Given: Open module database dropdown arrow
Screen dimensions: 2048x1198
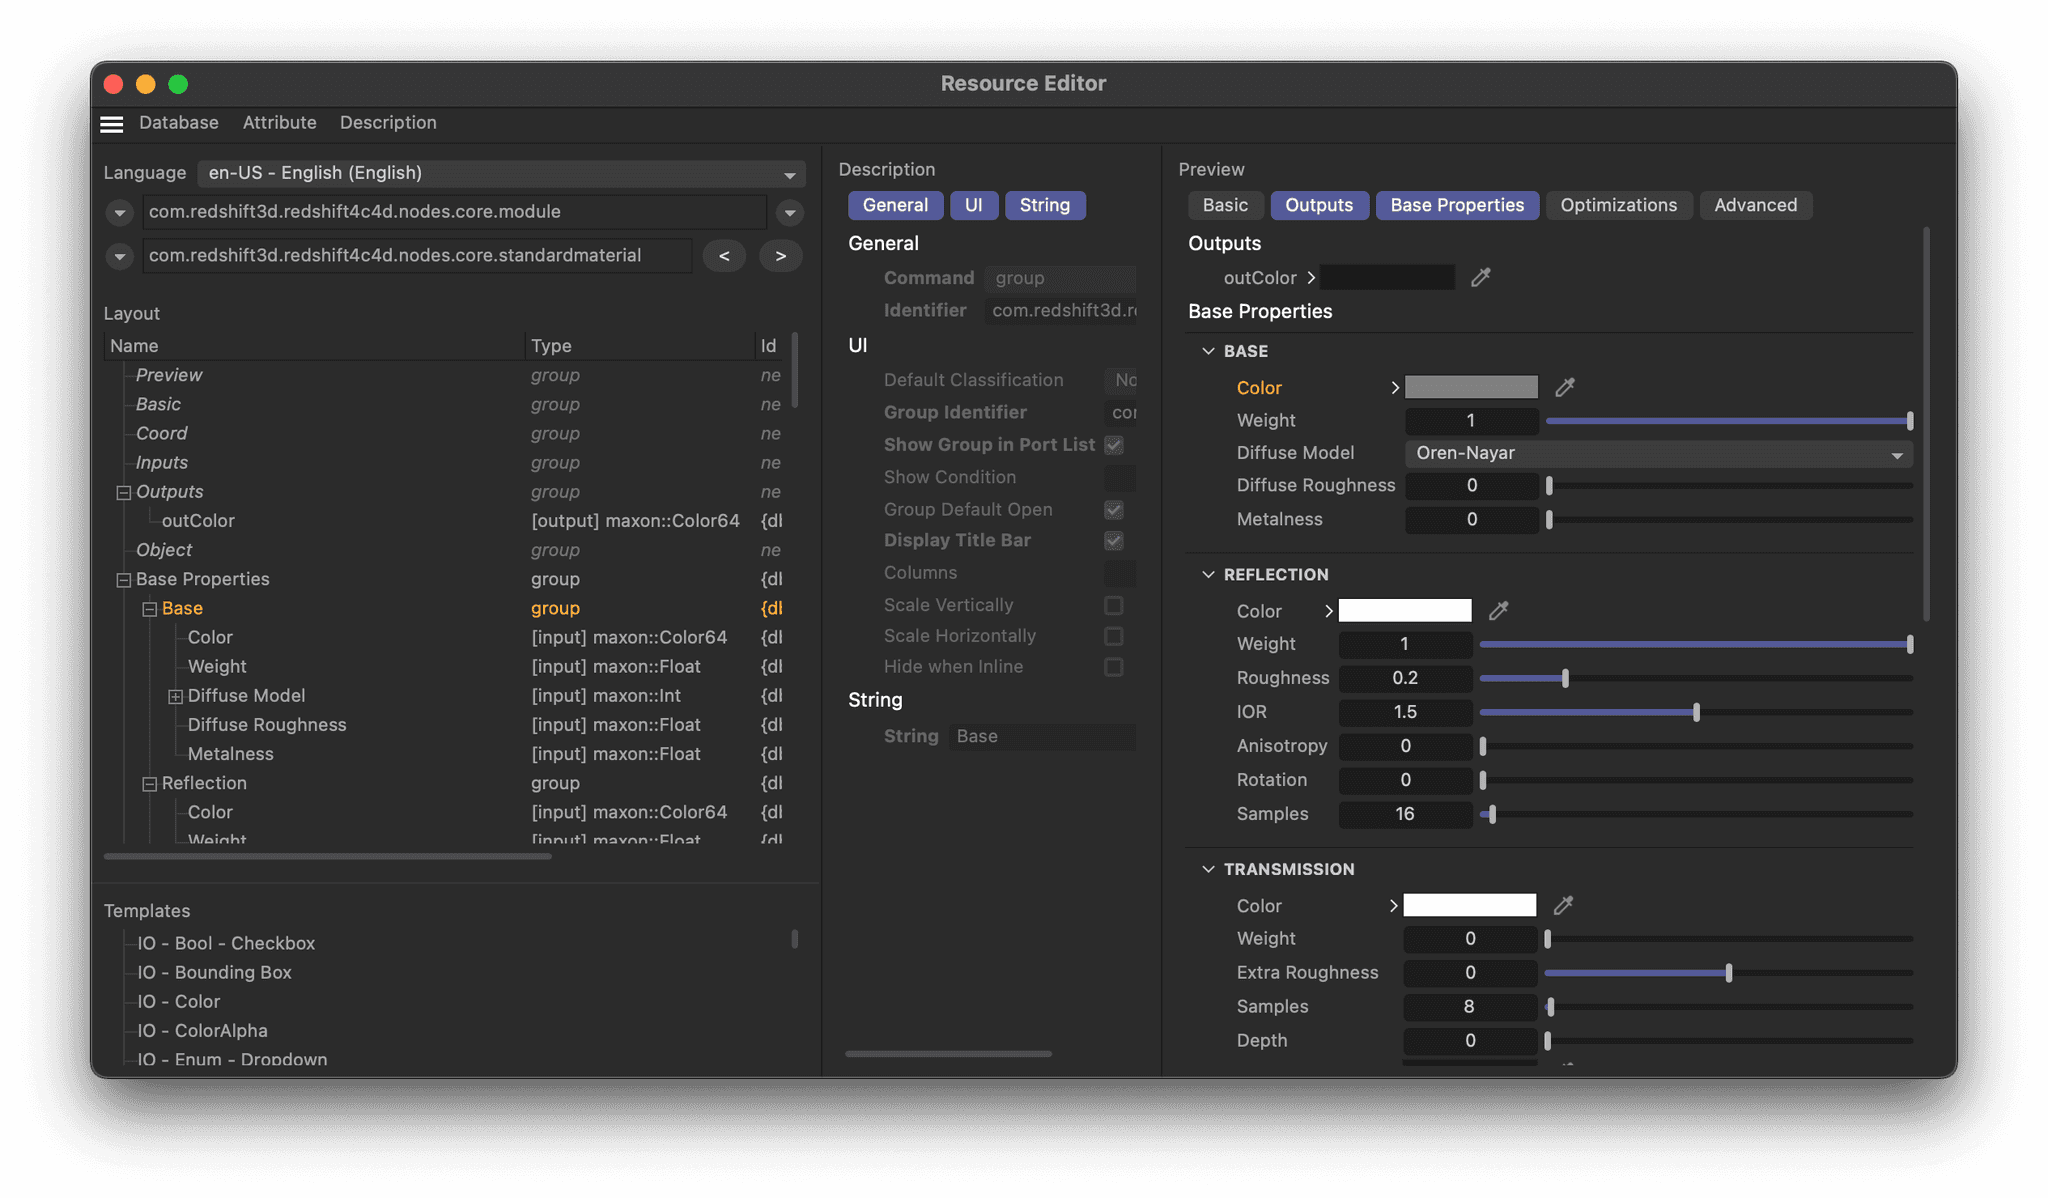Looking at the screenshot, I should pos(790,212).
